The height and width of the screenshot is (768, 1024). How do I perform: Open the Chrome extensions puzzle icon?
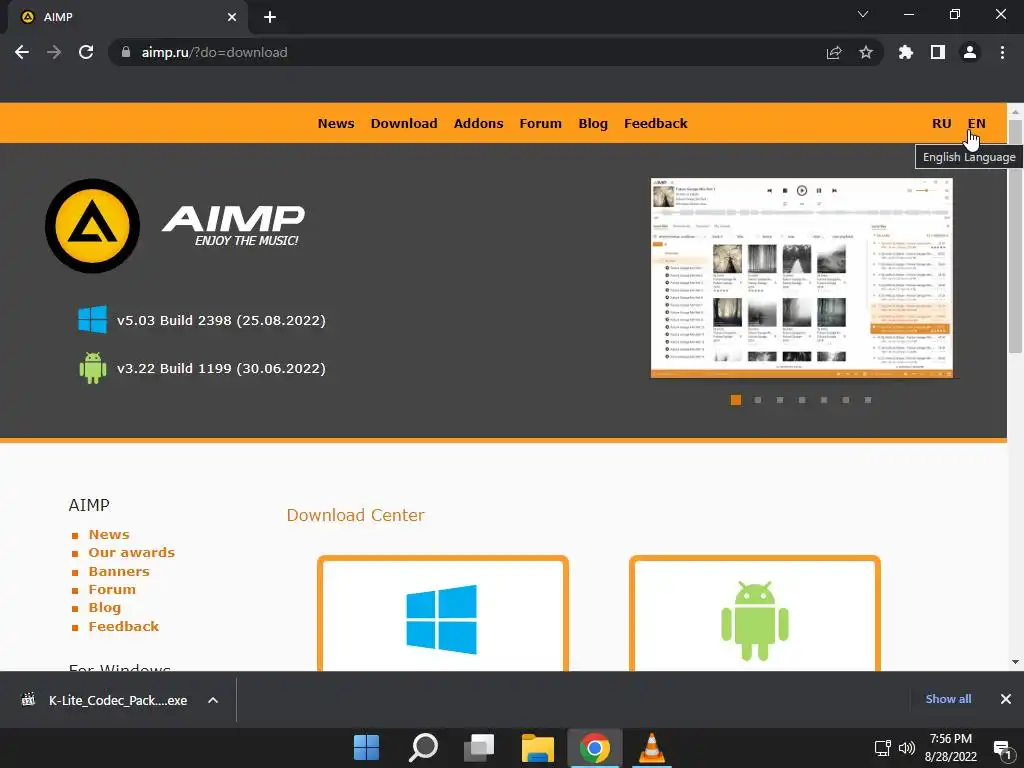905,52
